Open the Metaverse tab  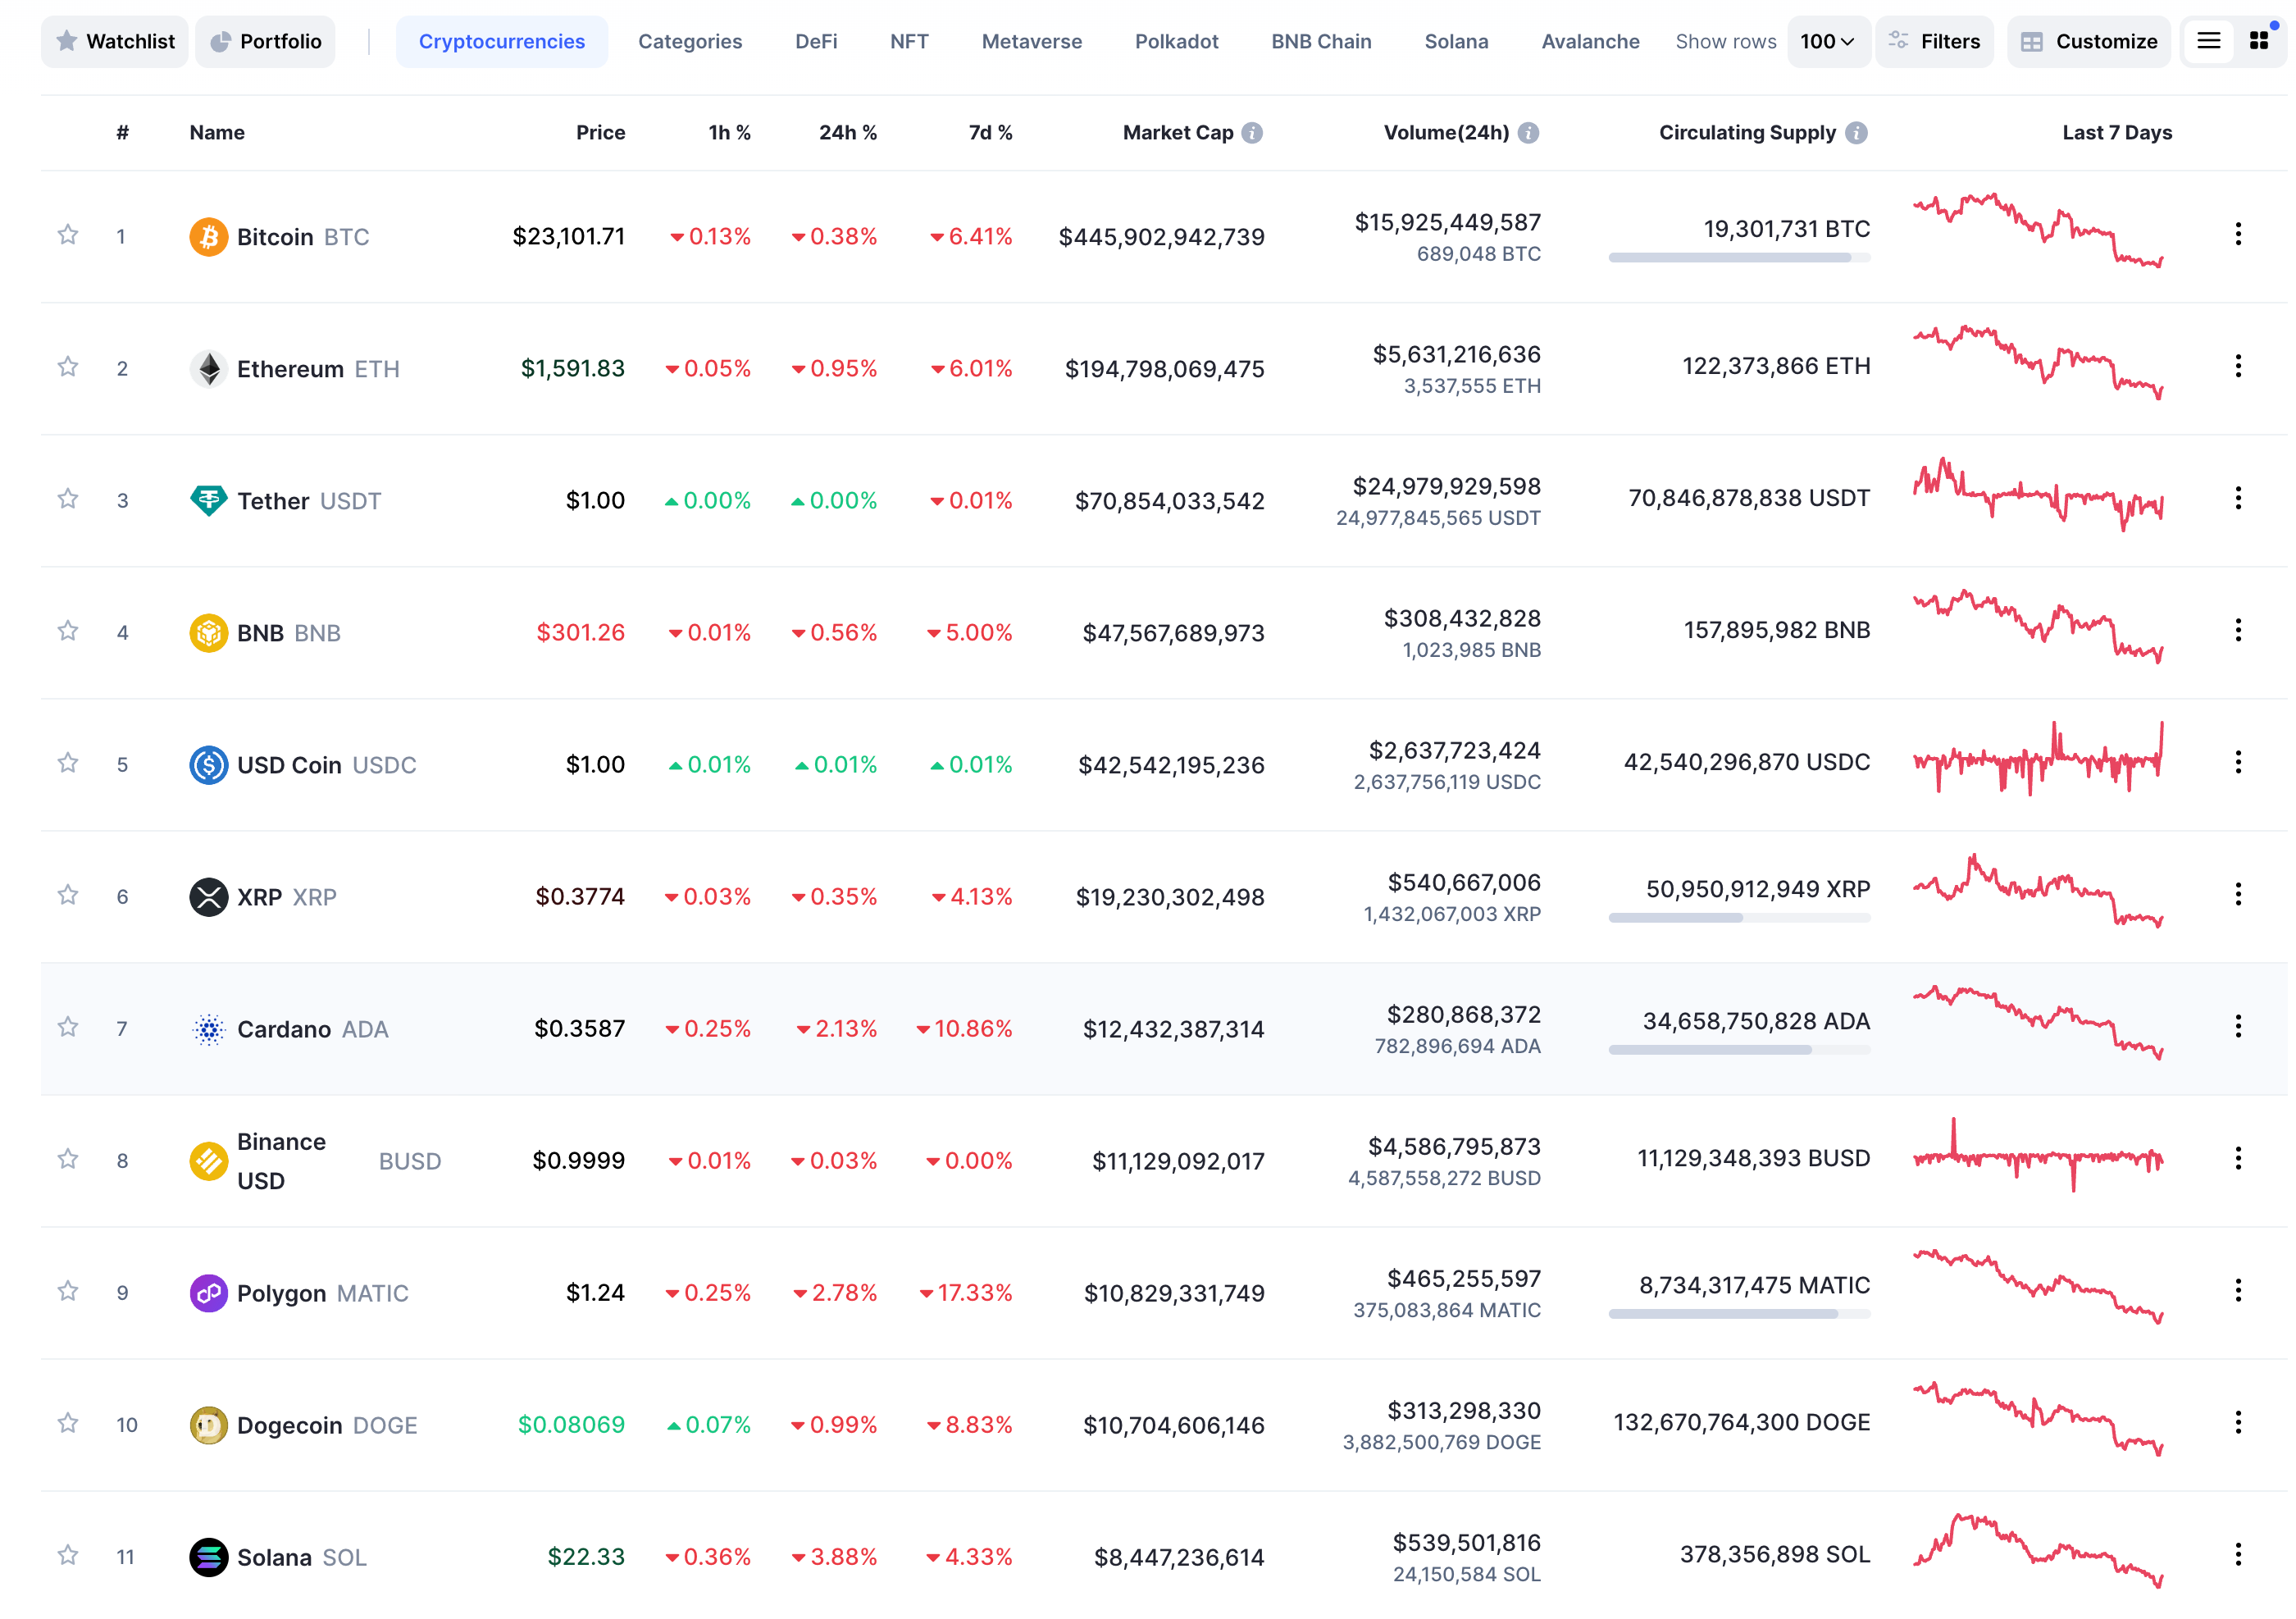[x=1031, y=42]
